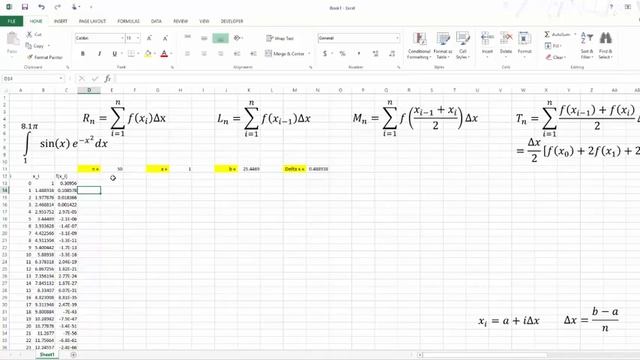Click Decrease Indent icon
Screen dimensions: 640x360
point(237,53)
